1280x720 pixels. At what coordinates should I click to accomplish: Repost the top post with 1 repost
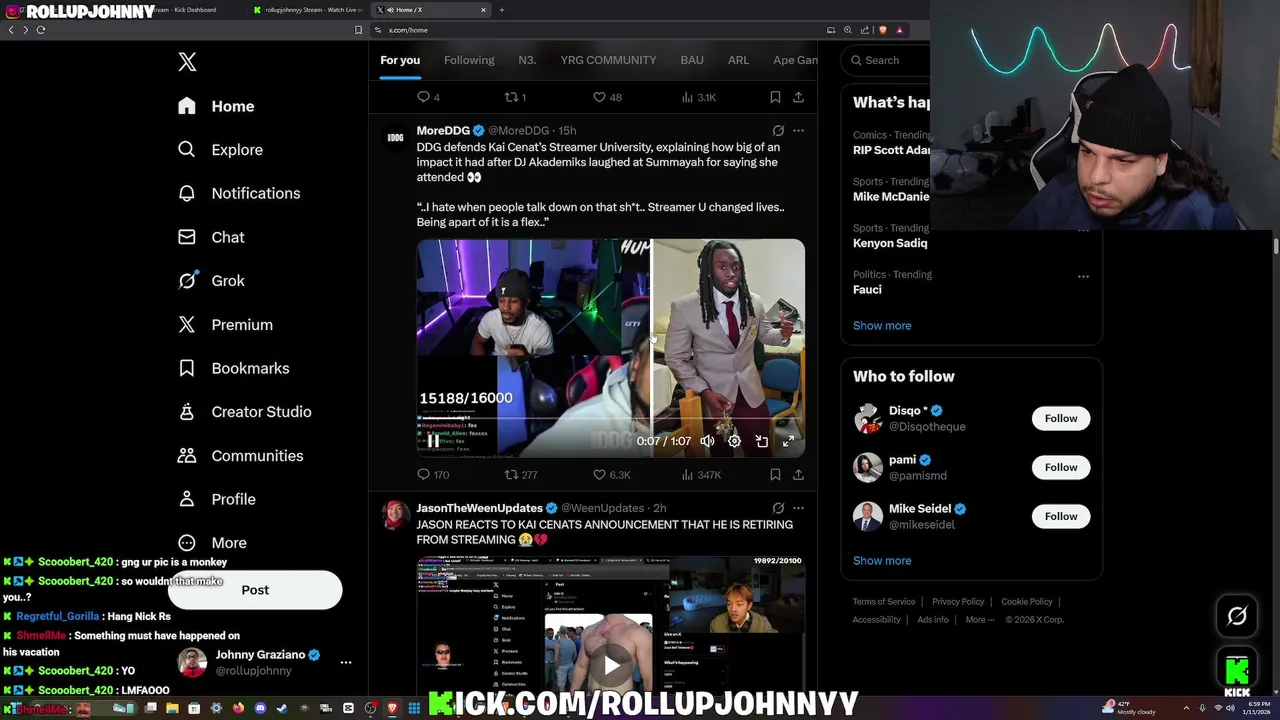coord(515,97)
